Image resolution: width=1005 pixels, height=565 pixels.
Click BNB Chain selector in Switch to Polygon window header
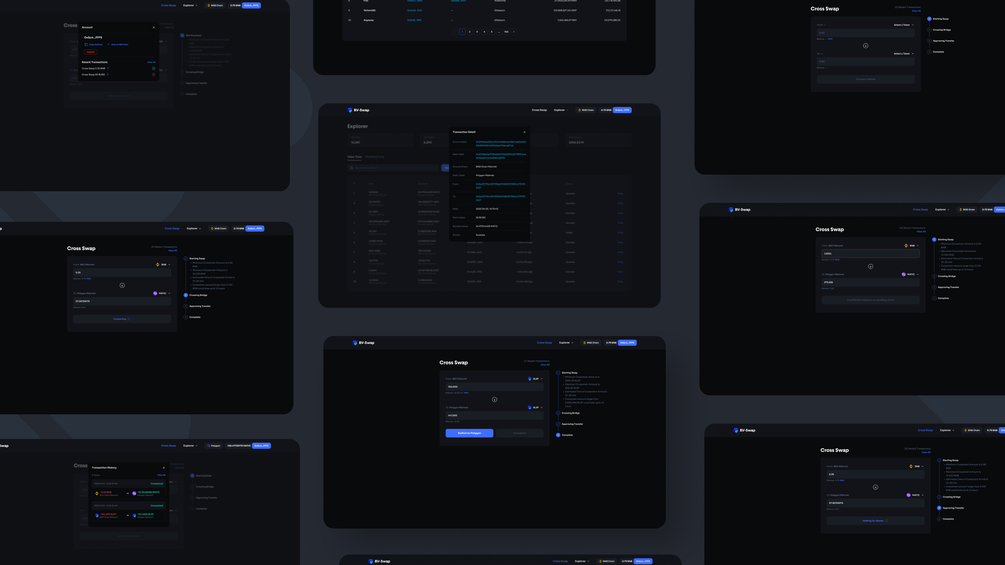(x=591, y=343)
